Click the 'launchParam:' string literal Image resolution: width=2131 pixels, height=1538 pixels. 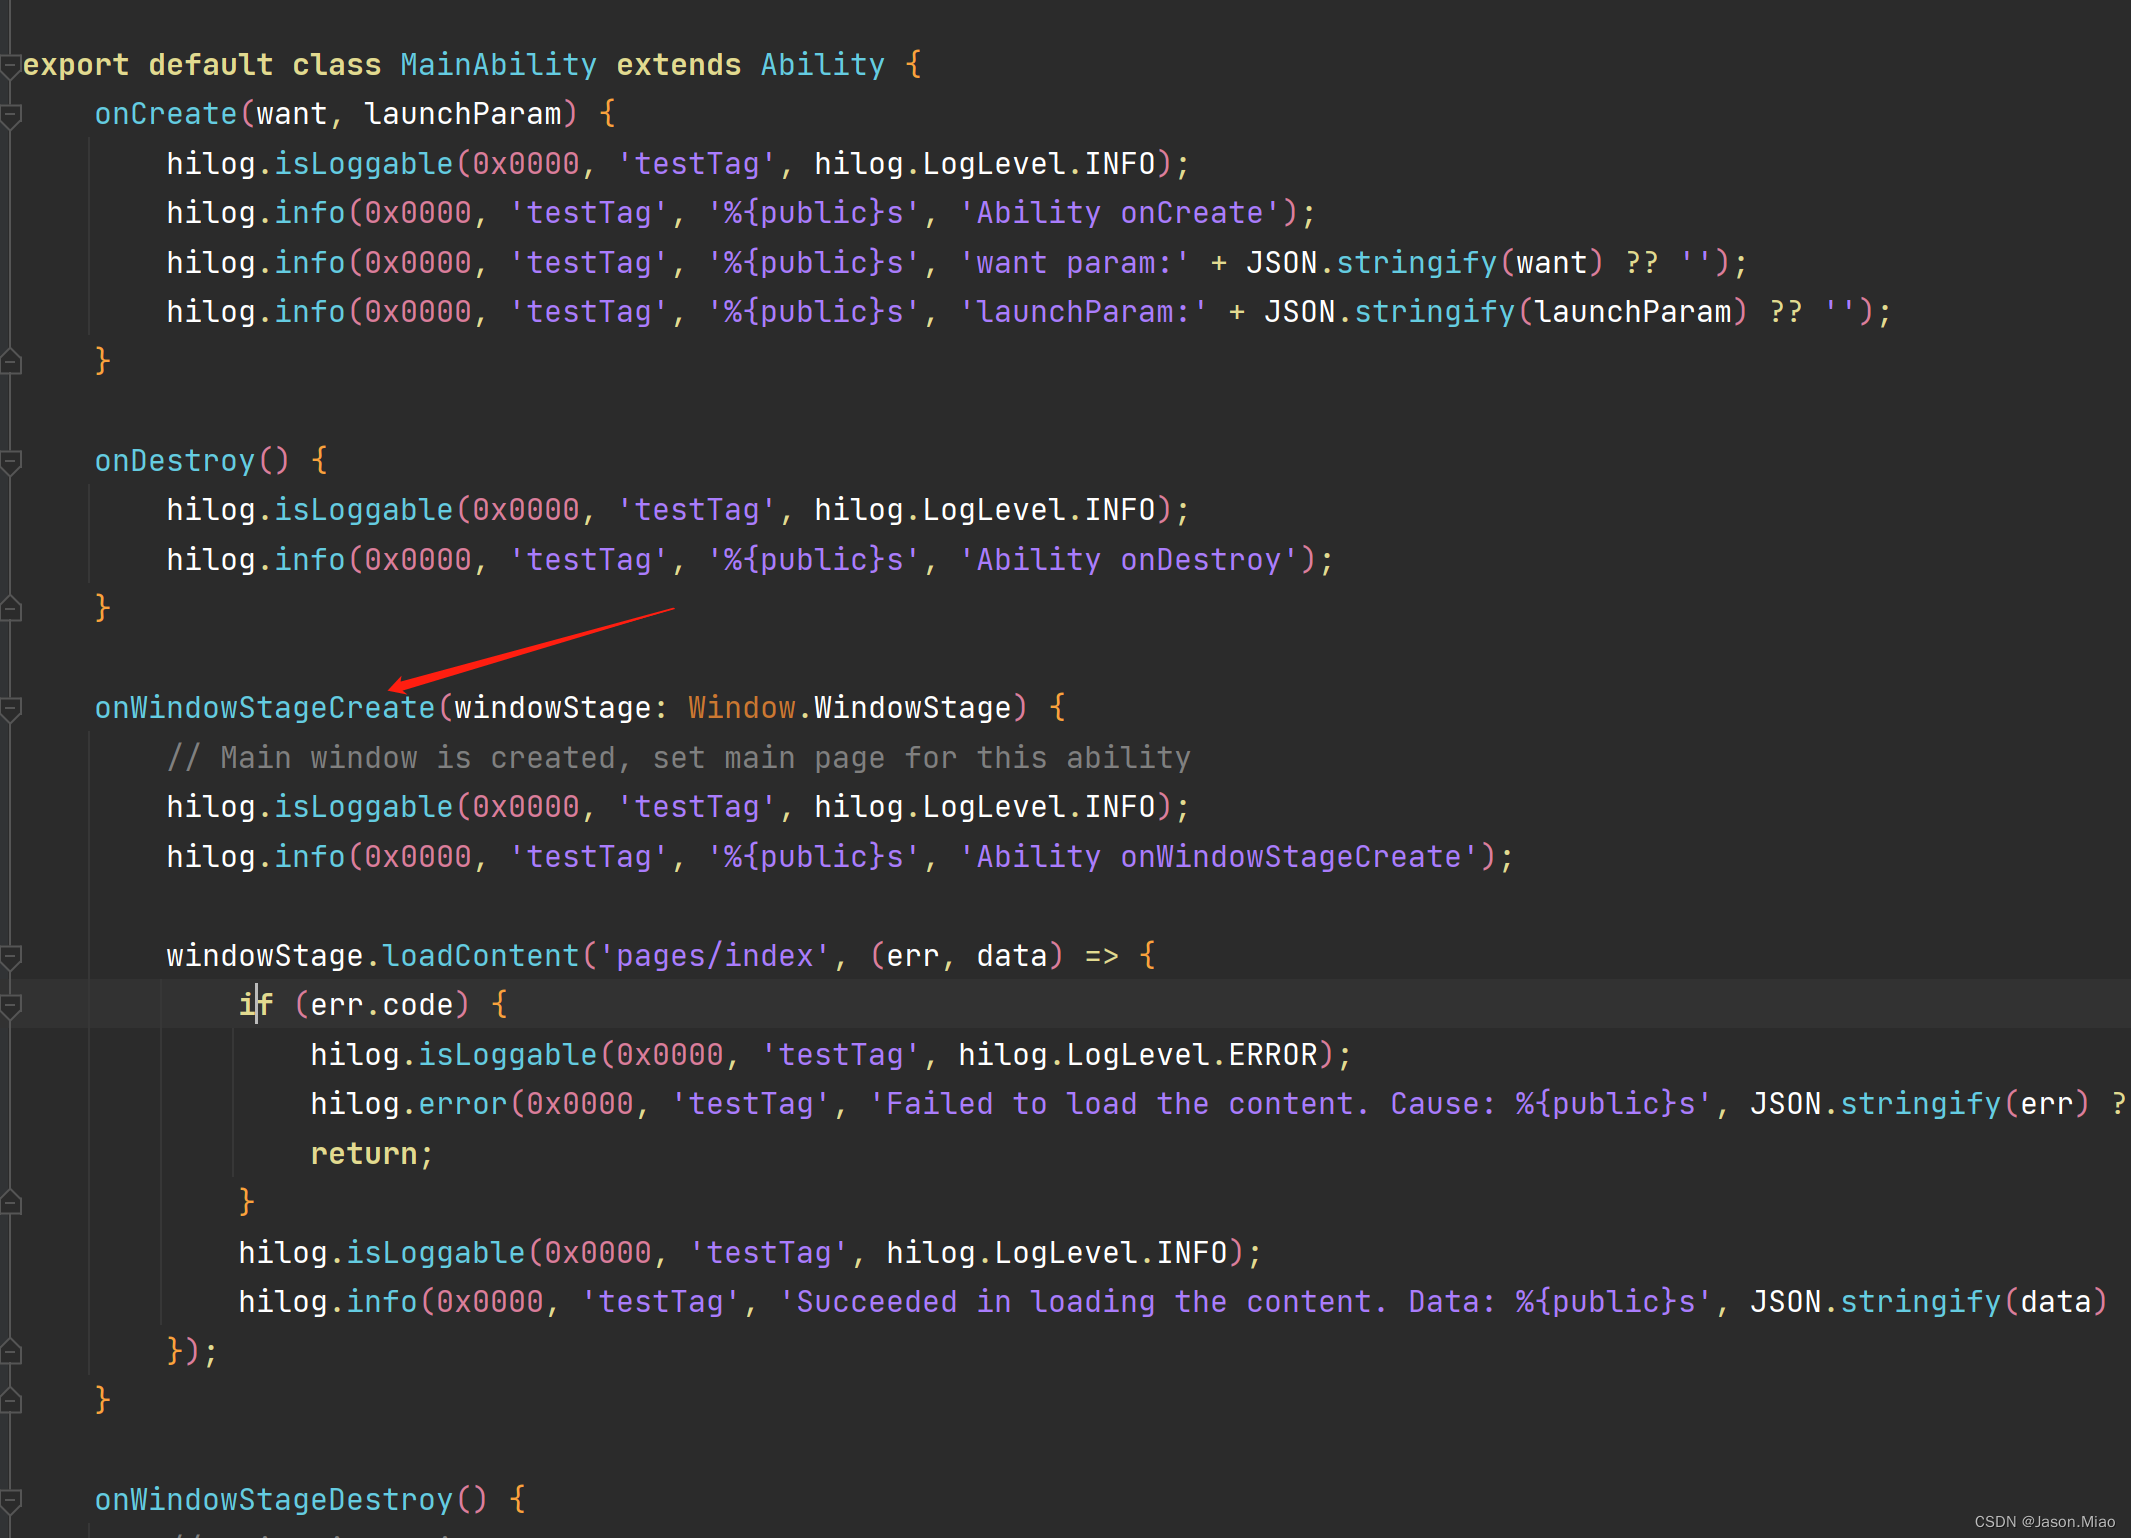(x=1084, y=312)
